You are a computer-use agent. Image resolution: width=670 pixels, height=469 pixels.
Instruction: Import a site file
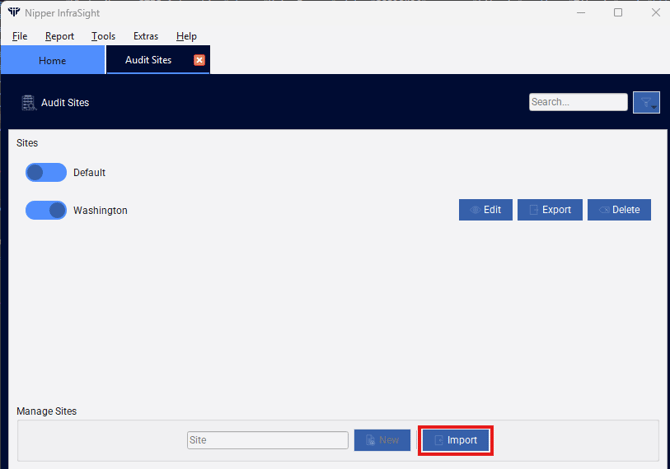(456, 440)
